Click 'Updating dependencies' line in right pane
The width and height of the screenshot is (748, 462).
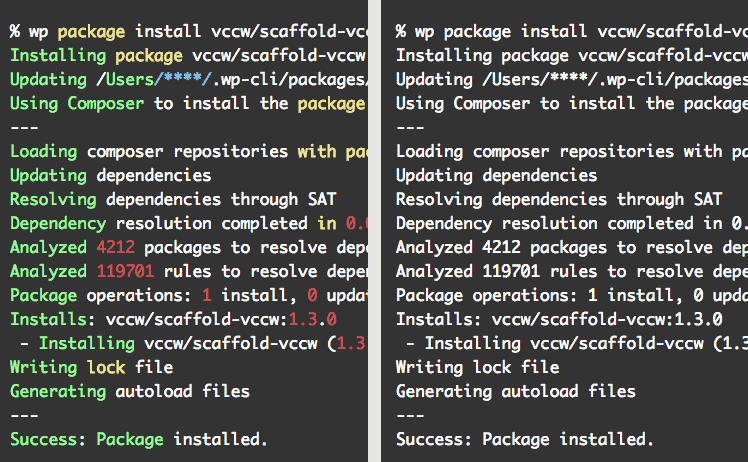pyautogui.click(x=497, y=175)
